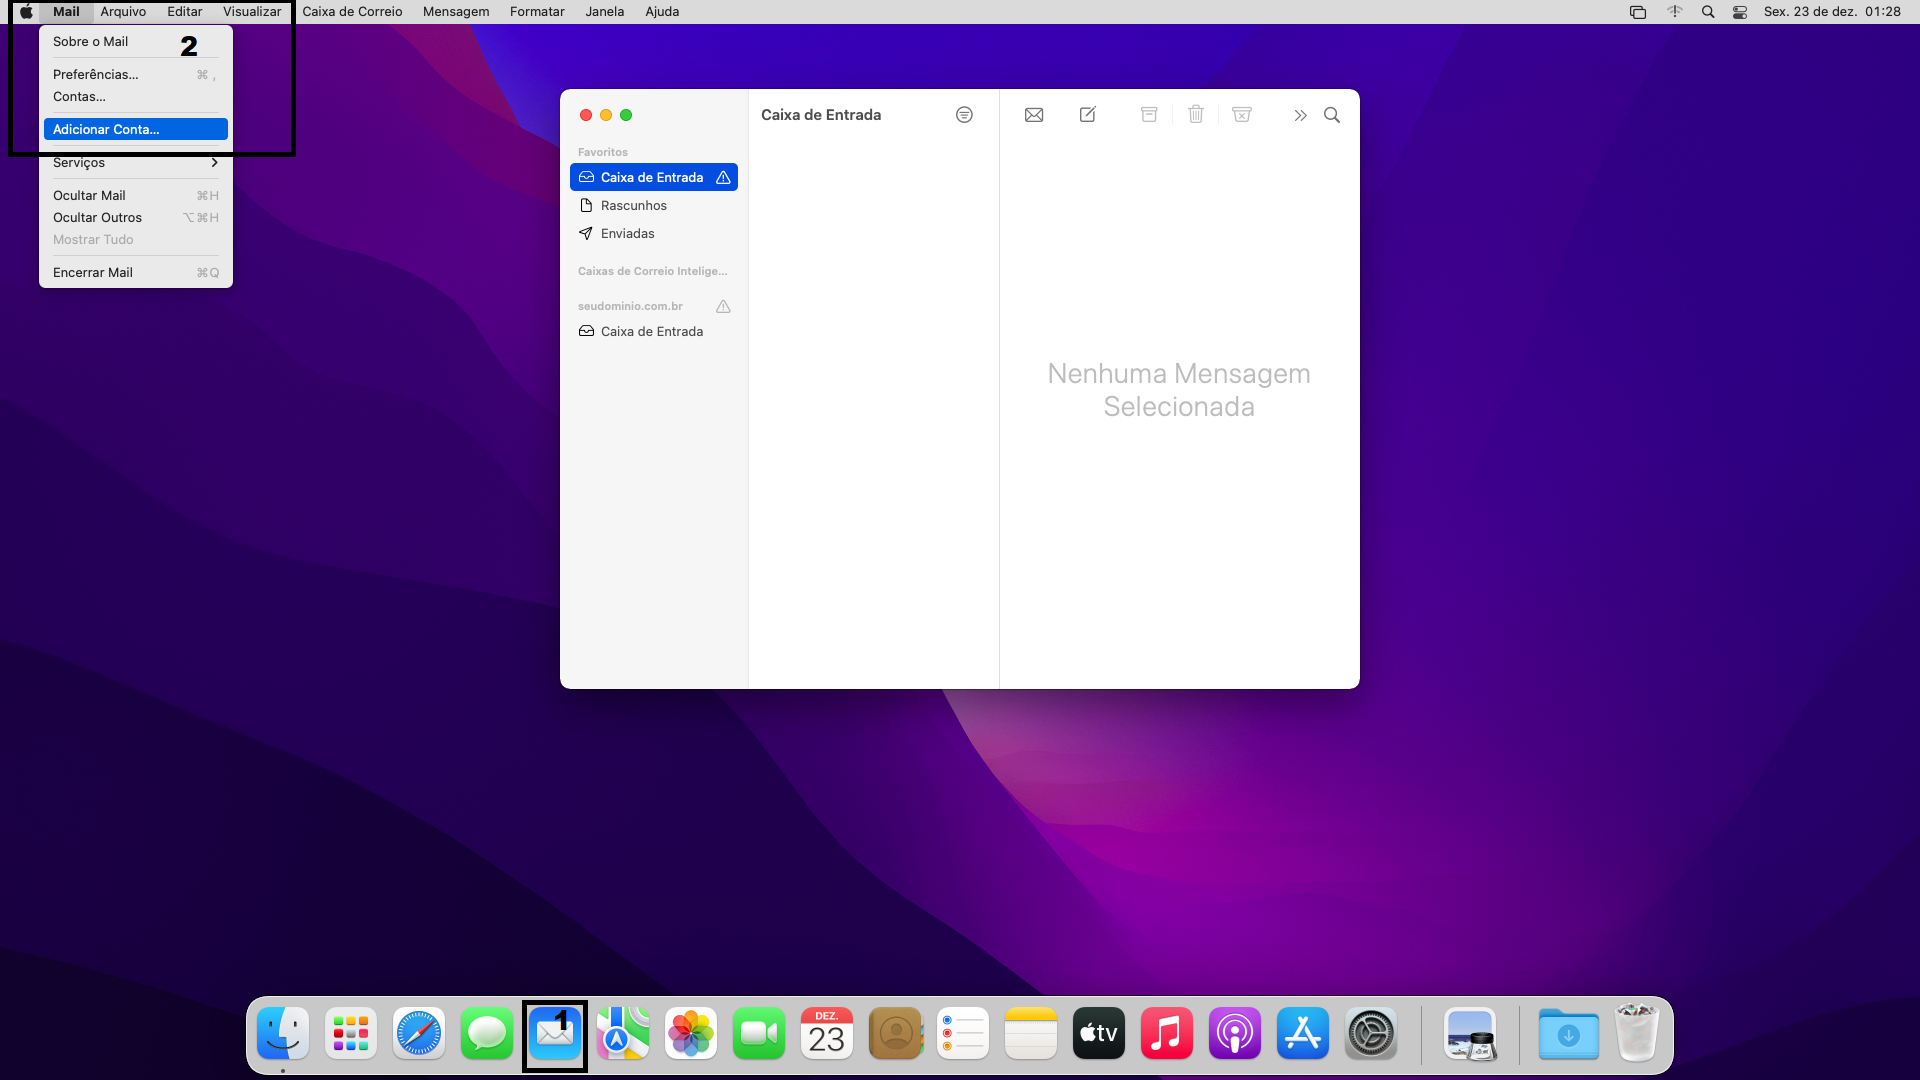Compose a new message with pencil icon

[x=1088, y=115]
